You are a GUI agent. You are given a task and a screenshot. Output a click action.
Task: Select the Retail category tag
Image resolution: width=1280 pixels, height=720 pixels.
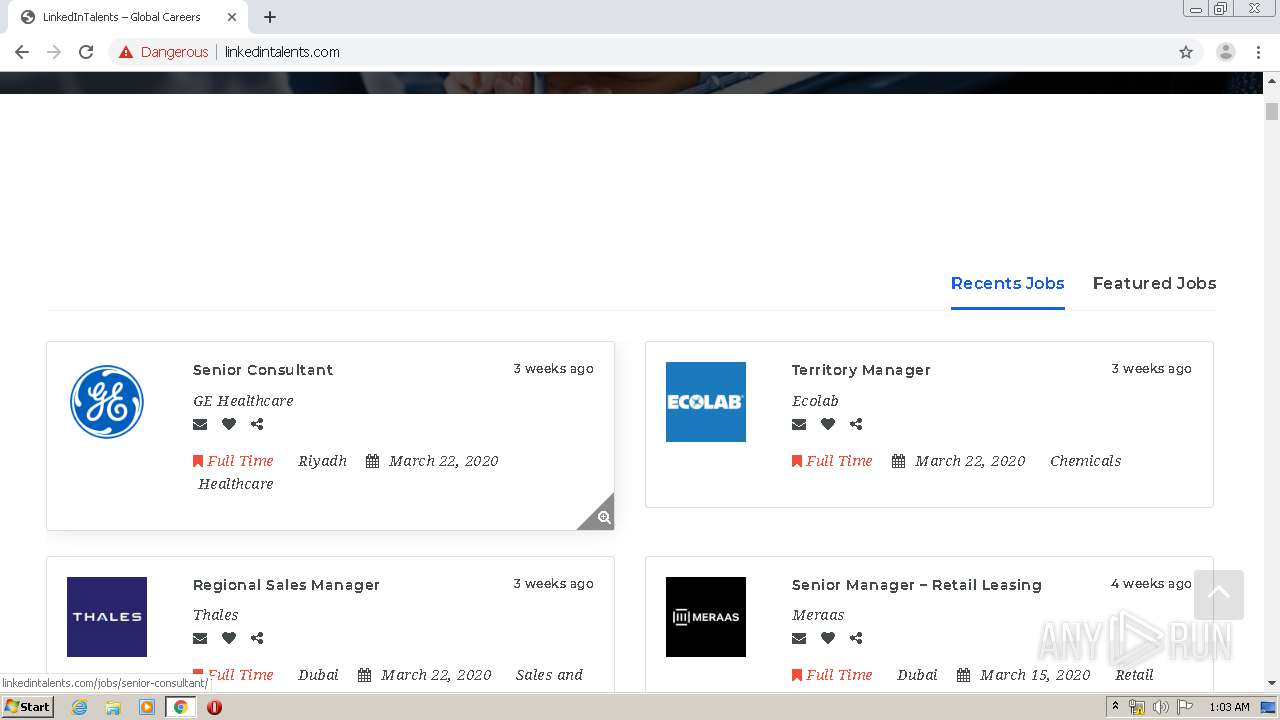(1134, 675)
